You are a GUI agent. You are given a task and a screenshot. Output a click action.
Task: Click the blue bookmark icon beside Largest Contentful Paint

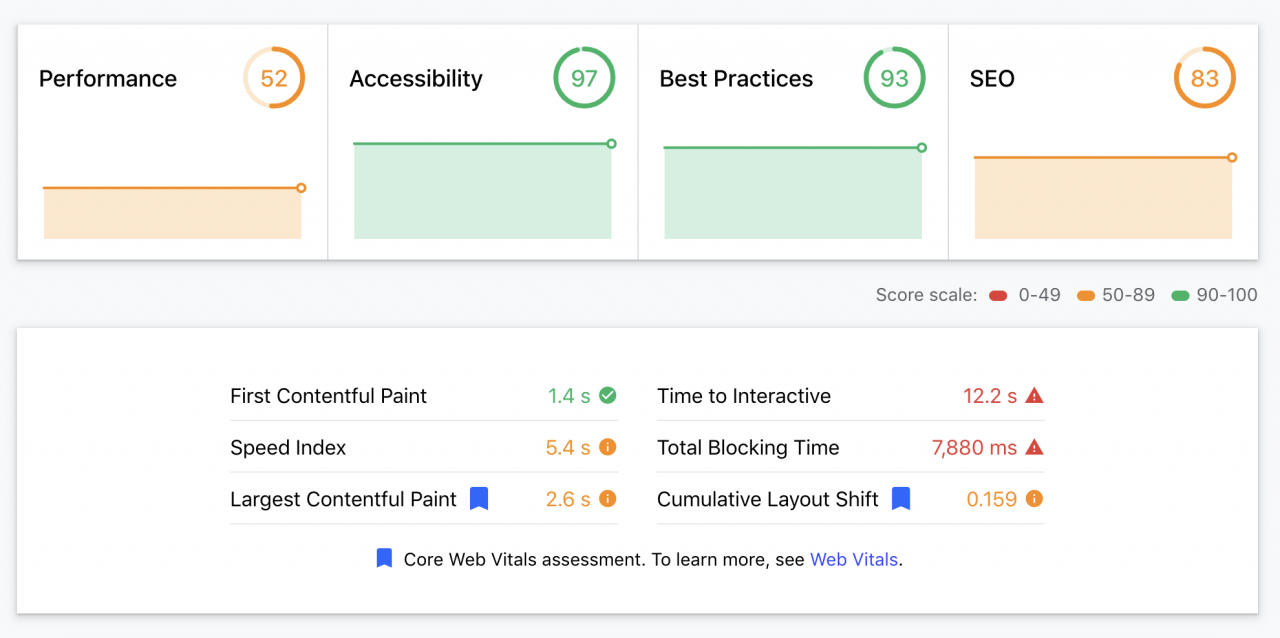pos(479,498)
